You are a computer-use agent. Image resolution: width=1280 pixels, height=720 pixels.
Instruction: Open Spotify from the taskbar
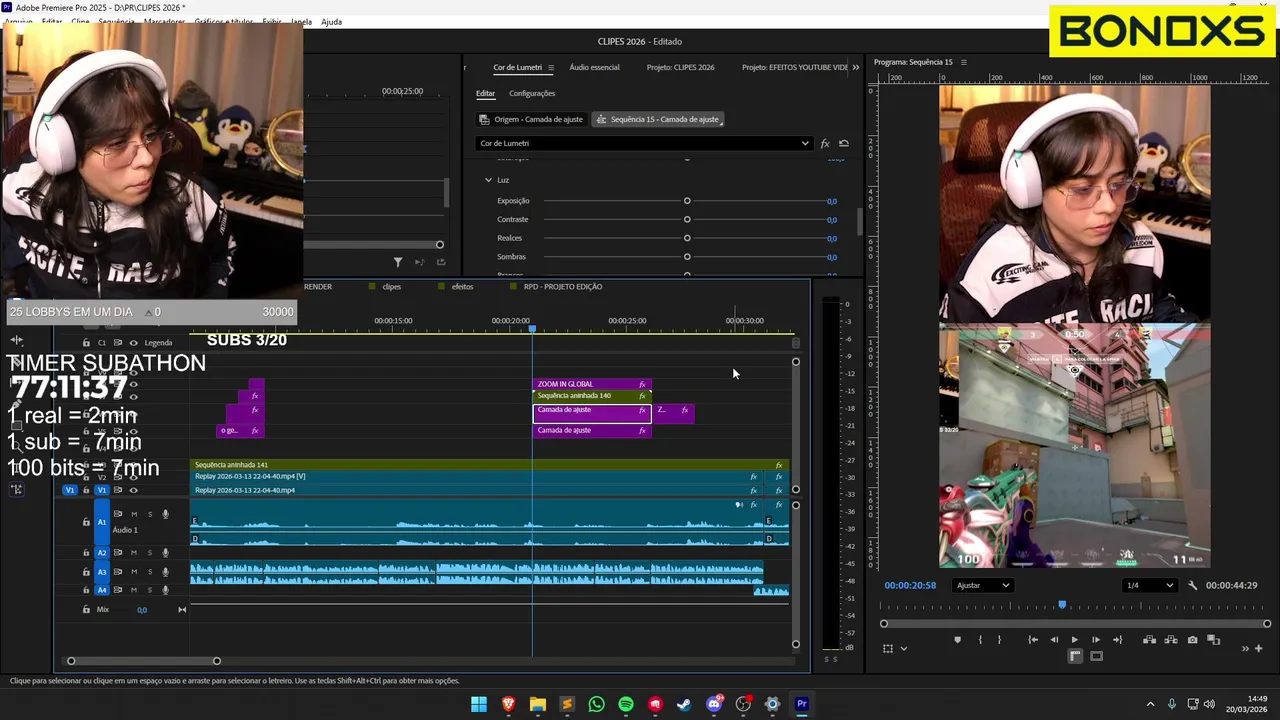626,704
